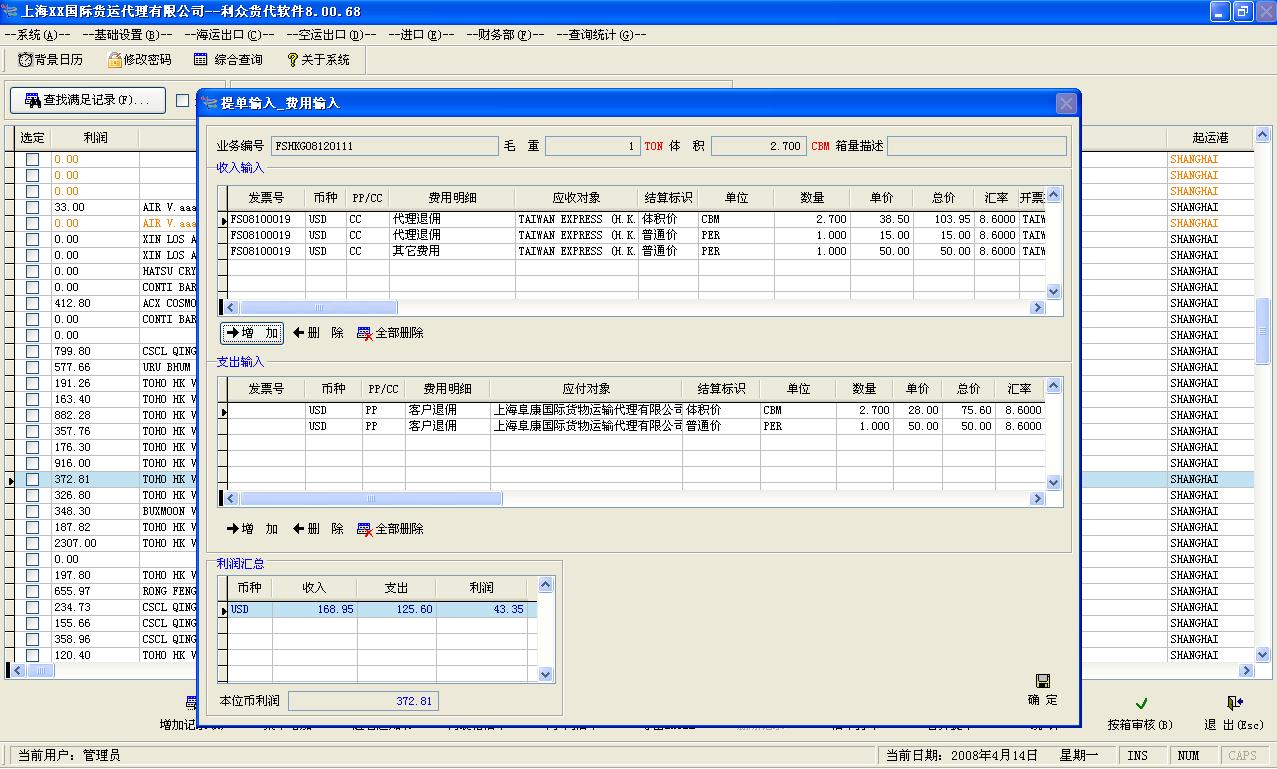Click the 体积 field showing 2.700

coord(758,146)
